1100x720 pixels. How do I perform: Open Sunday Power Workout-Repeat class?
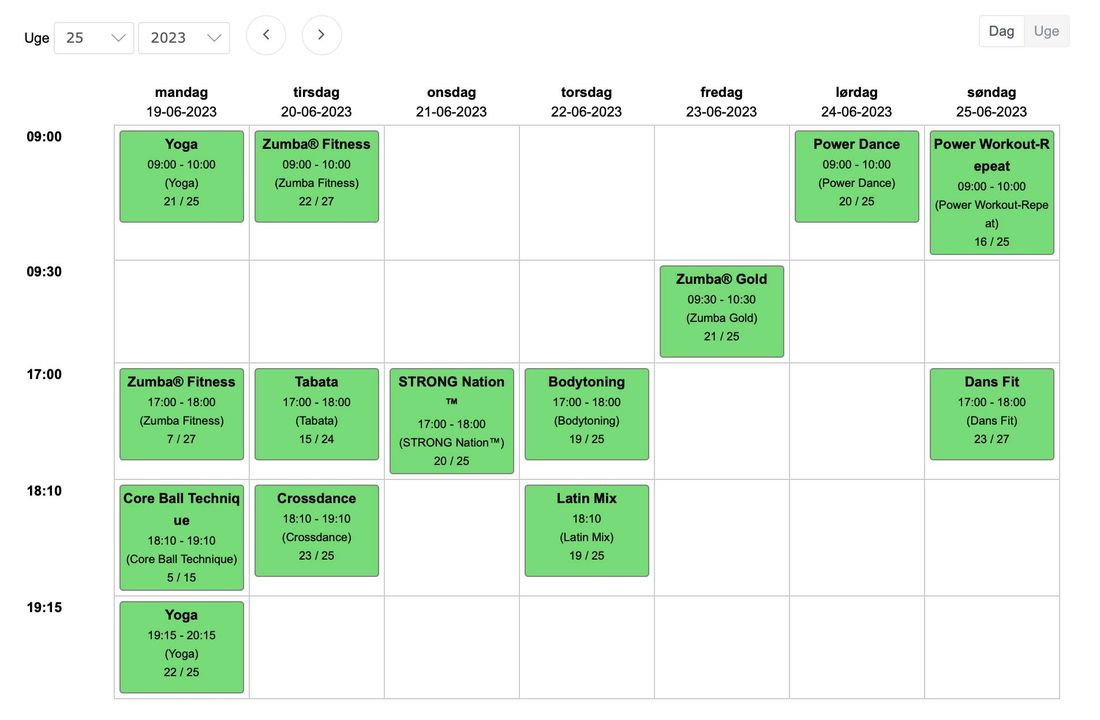[x=992, y=192]
